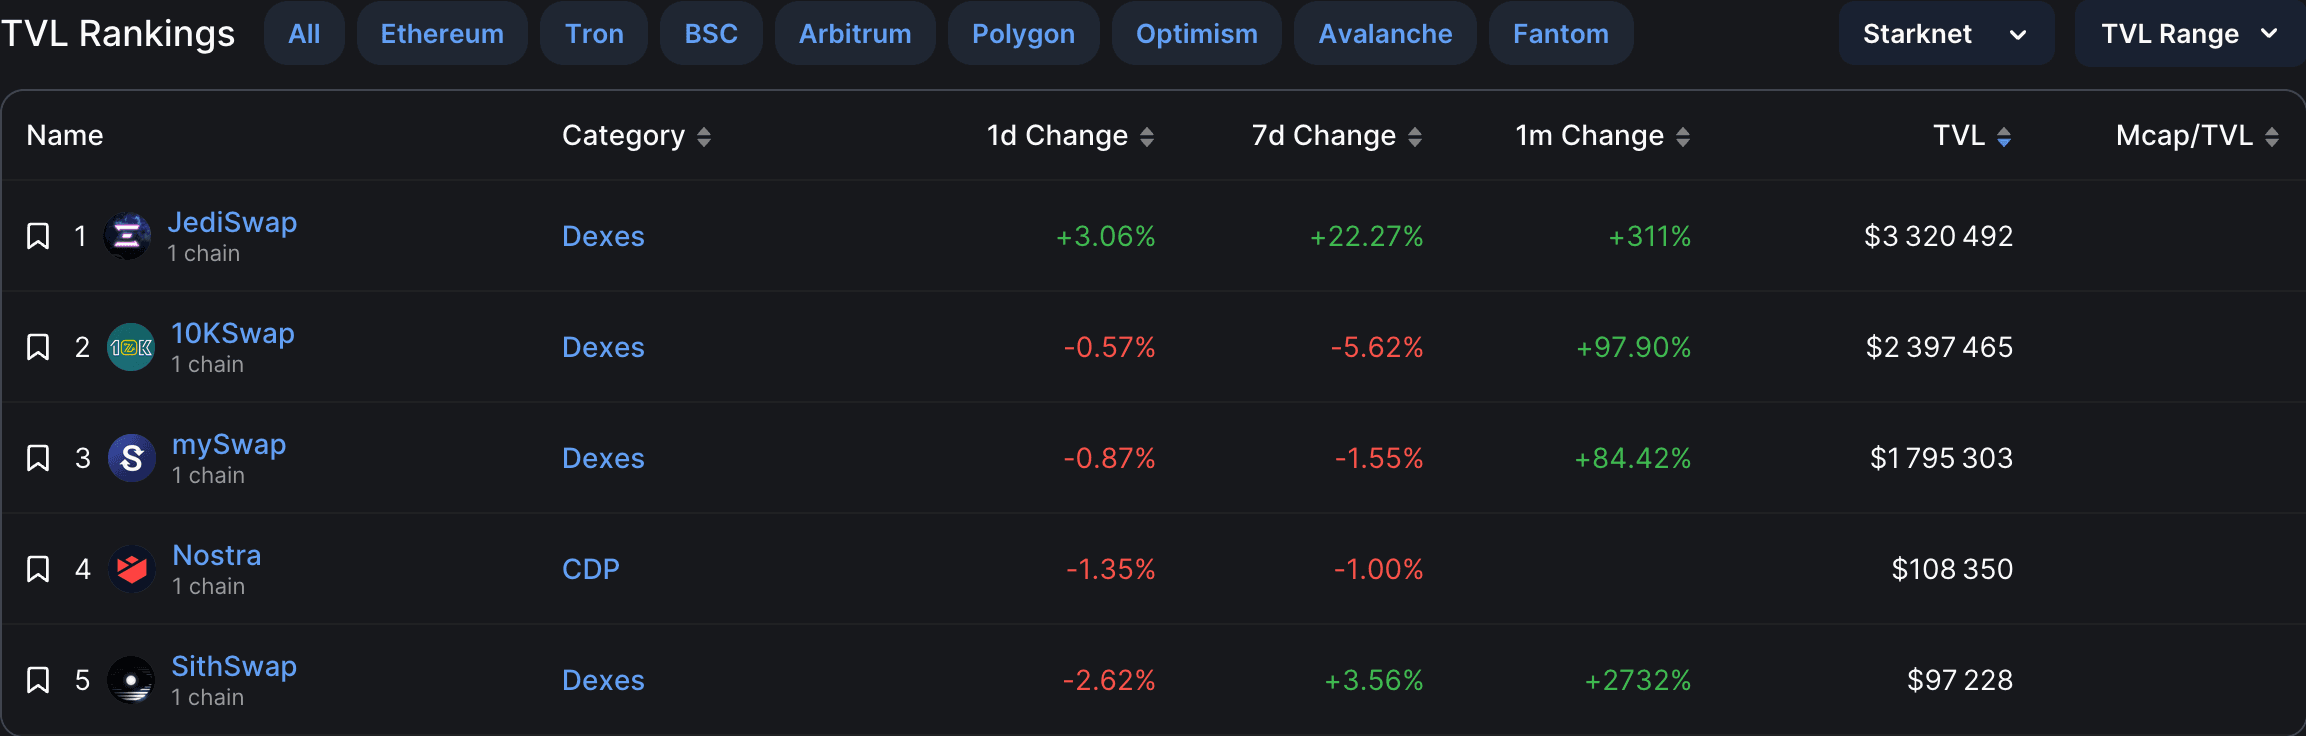This screenshot has height=736, width=2306.
Task: Click the 10KSwap logo icon
Action: point(131,347)
